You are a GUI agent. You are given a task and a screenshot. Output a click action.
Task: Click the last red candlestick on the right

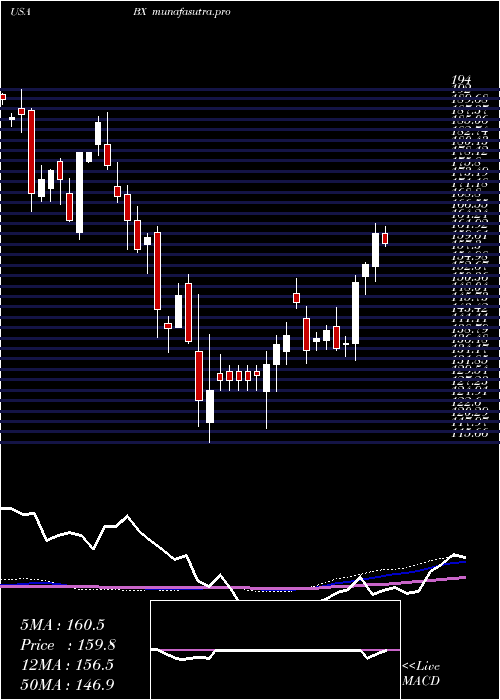point(385,238)
